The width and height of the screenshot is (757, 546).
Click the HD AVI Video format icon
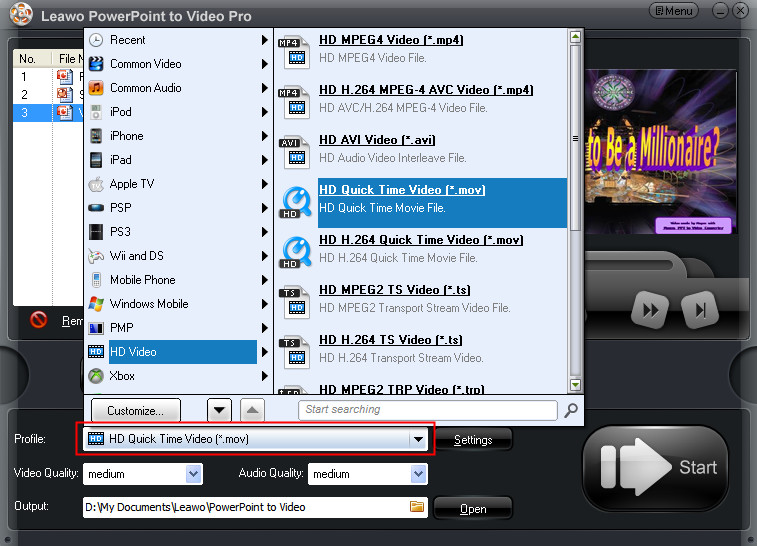tap(294, 152)
